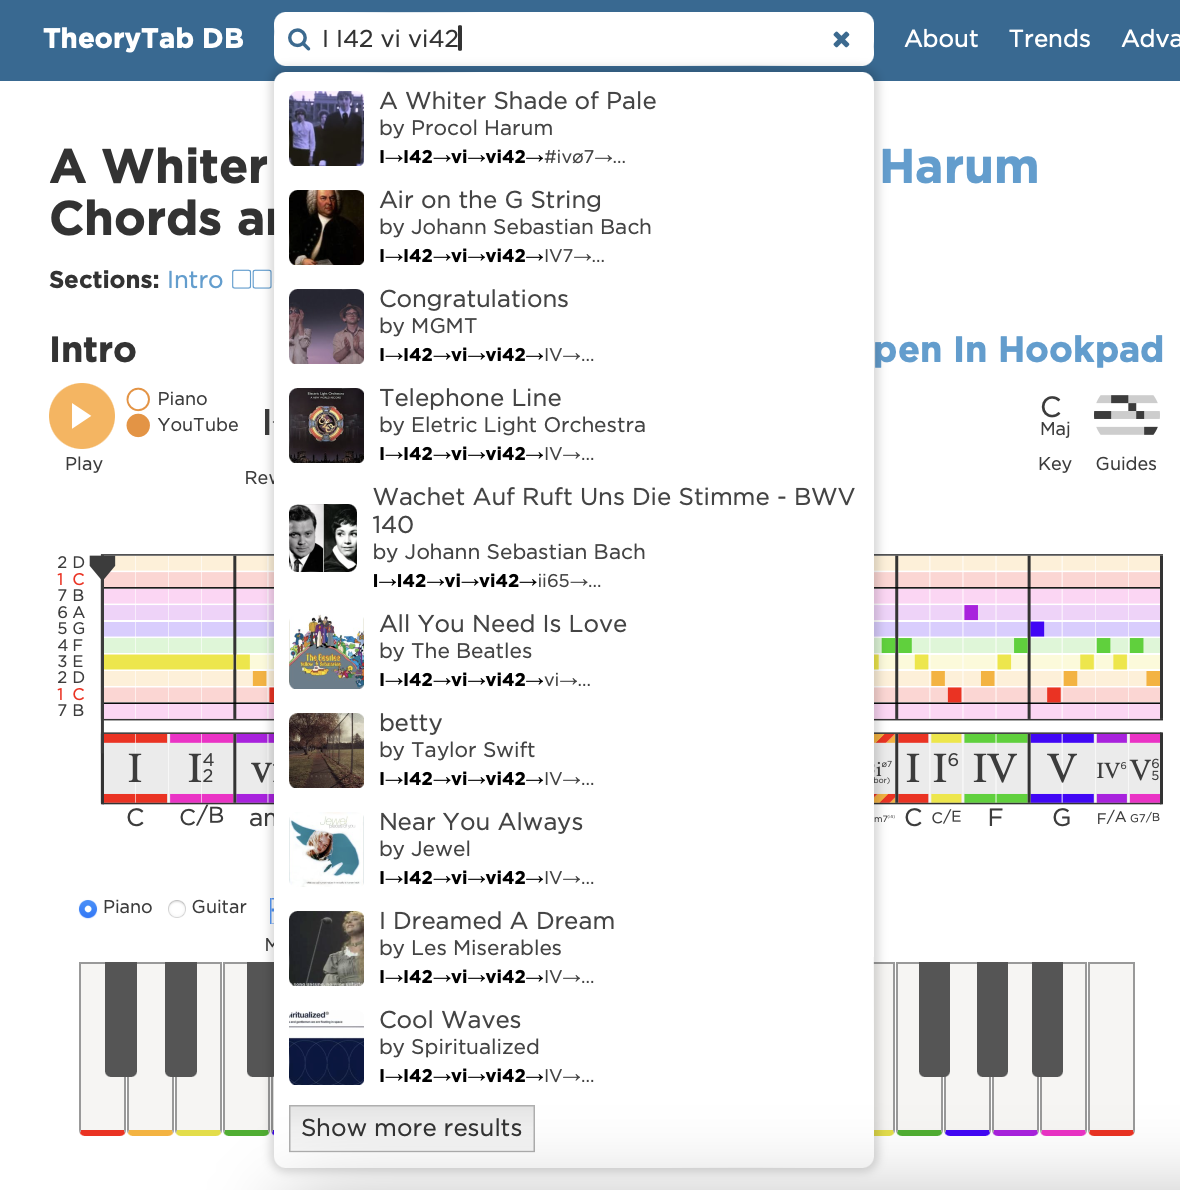Select Congratulations by MGMT result
The width and height of the screenshot is (1180, 1190).
coord(573,326)
